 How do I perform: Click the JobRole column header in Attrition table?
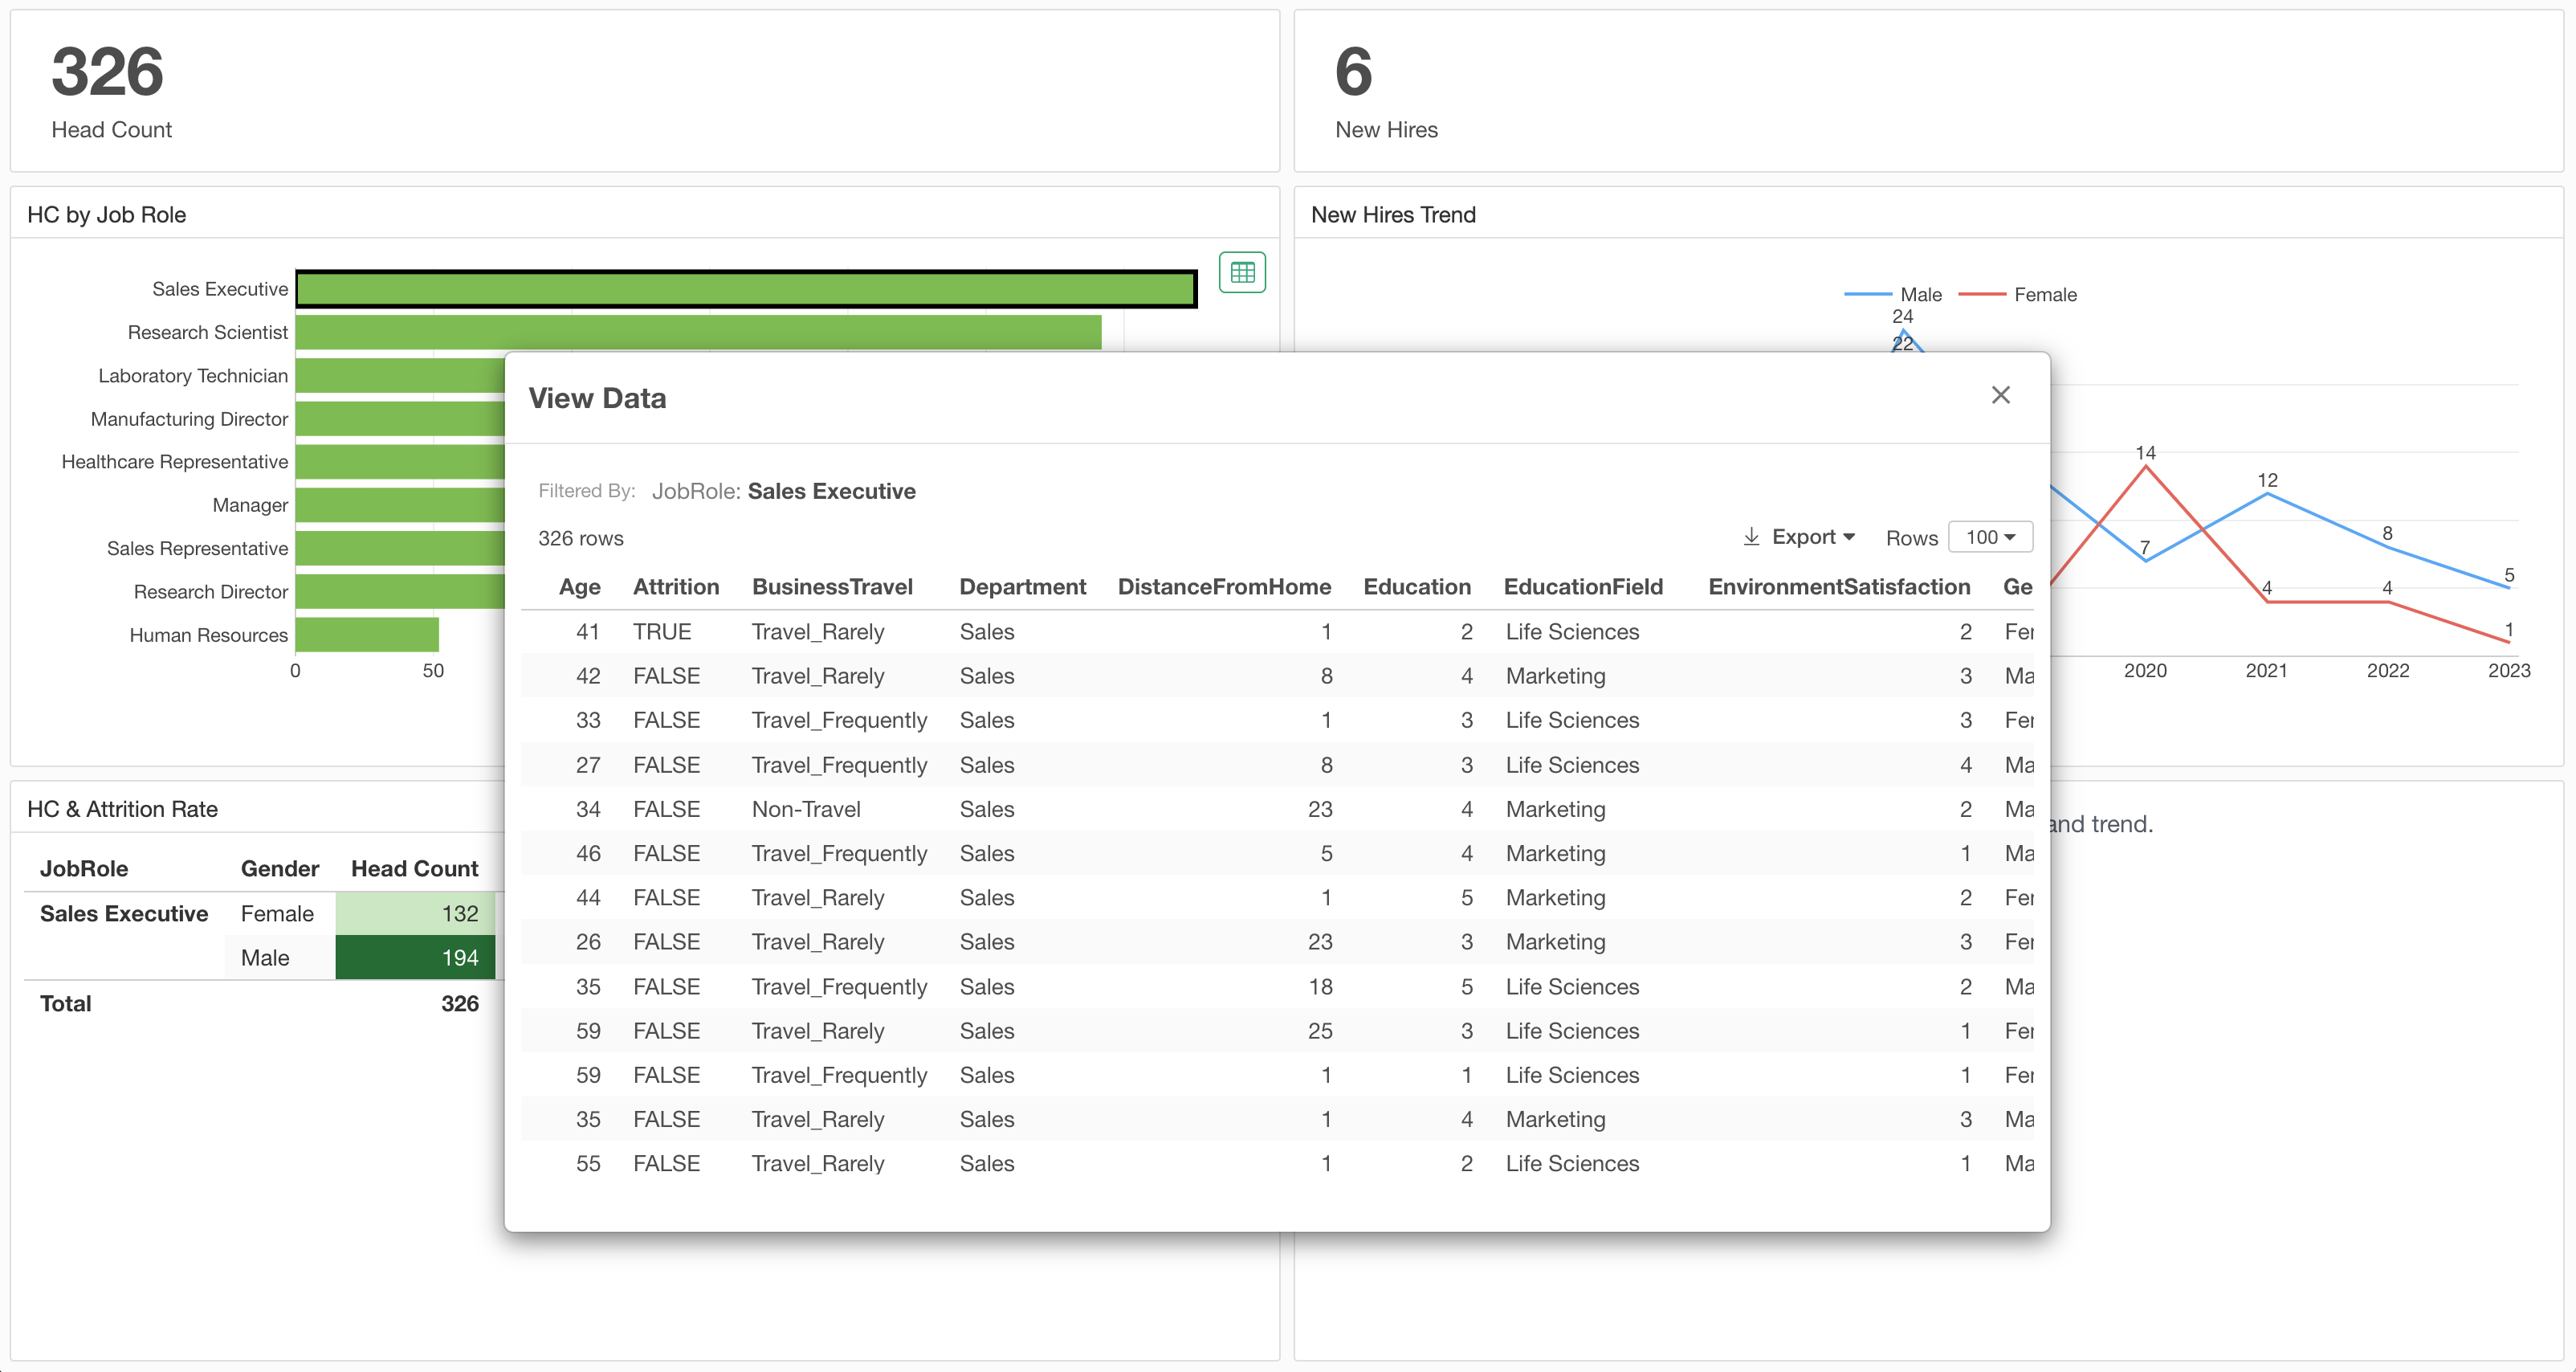click(x=84, y=869)
